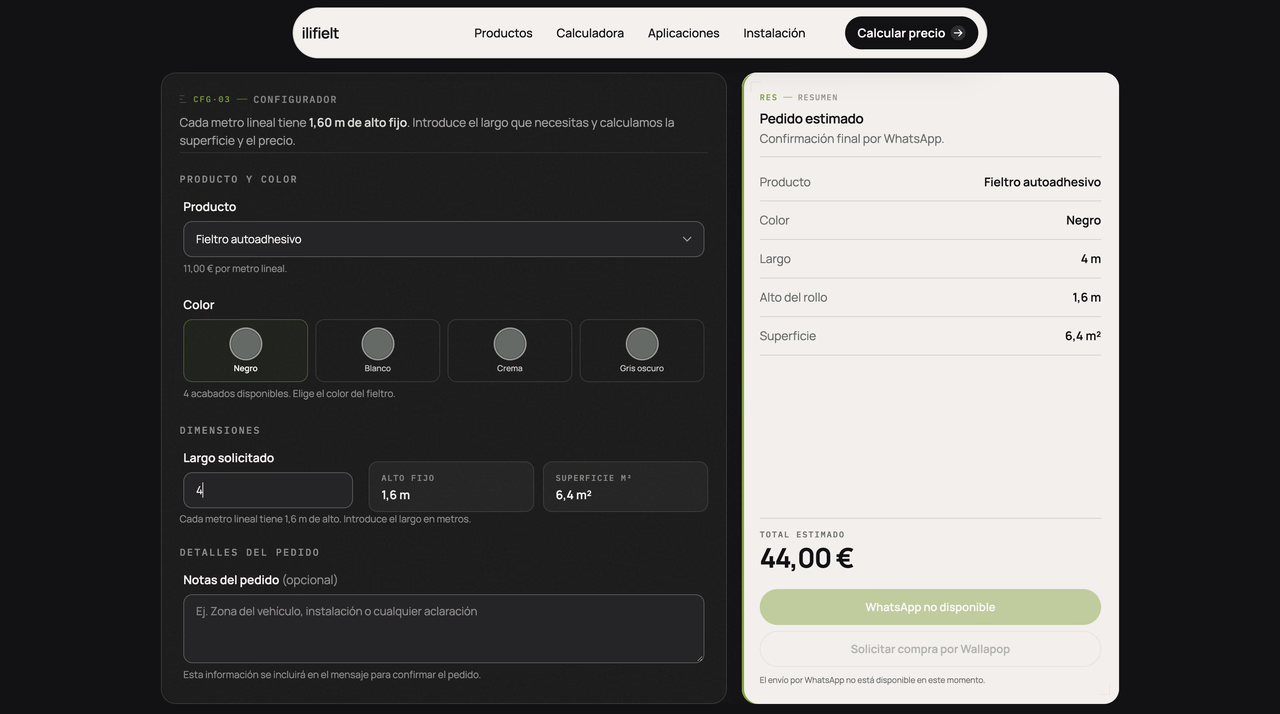Click the Superficie m² 6,4 m² box
The width and height of the screenshot is (1280, 714).
[625, 486]
